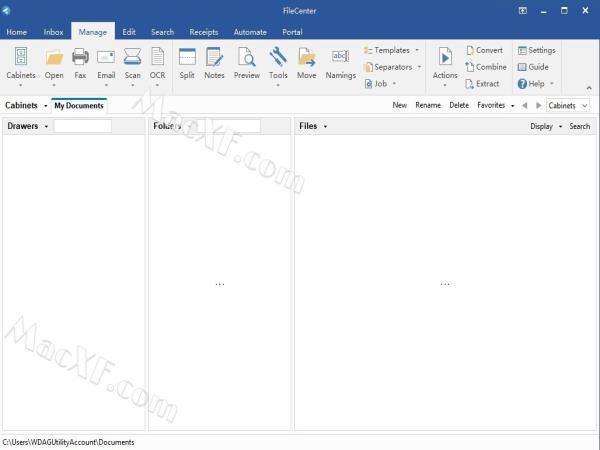
Task: Expand the Job dropdown
Action: (x=394, y=83)
